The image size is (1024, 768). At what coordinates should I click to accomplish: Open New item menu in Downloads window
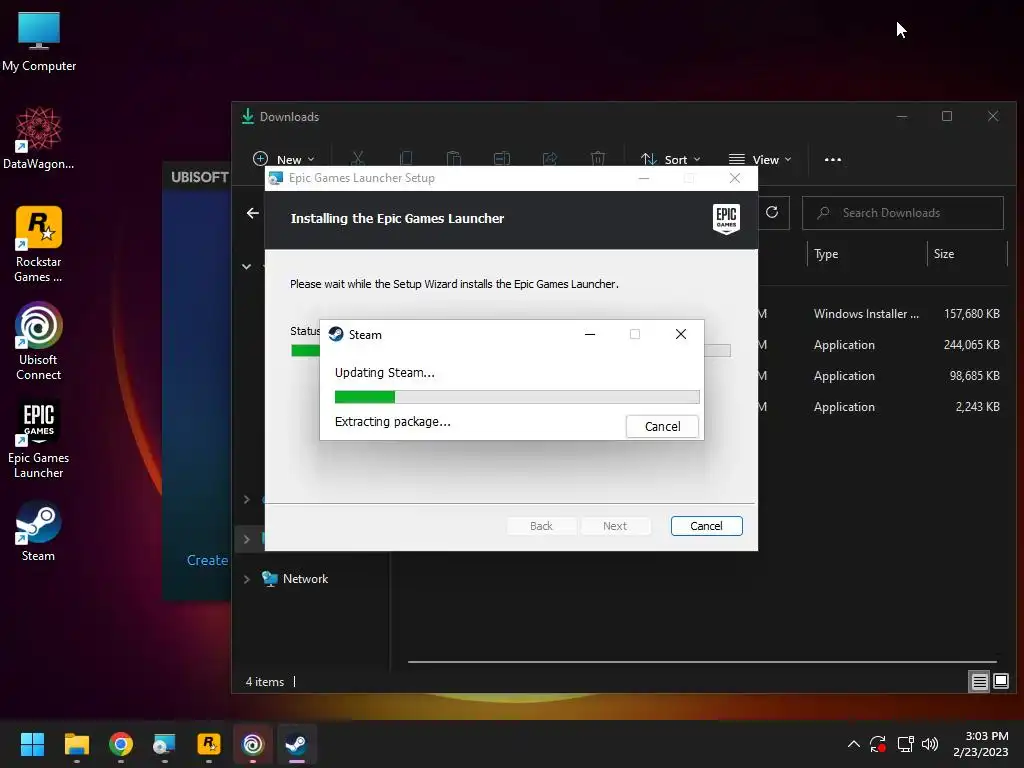pos(283,159)
